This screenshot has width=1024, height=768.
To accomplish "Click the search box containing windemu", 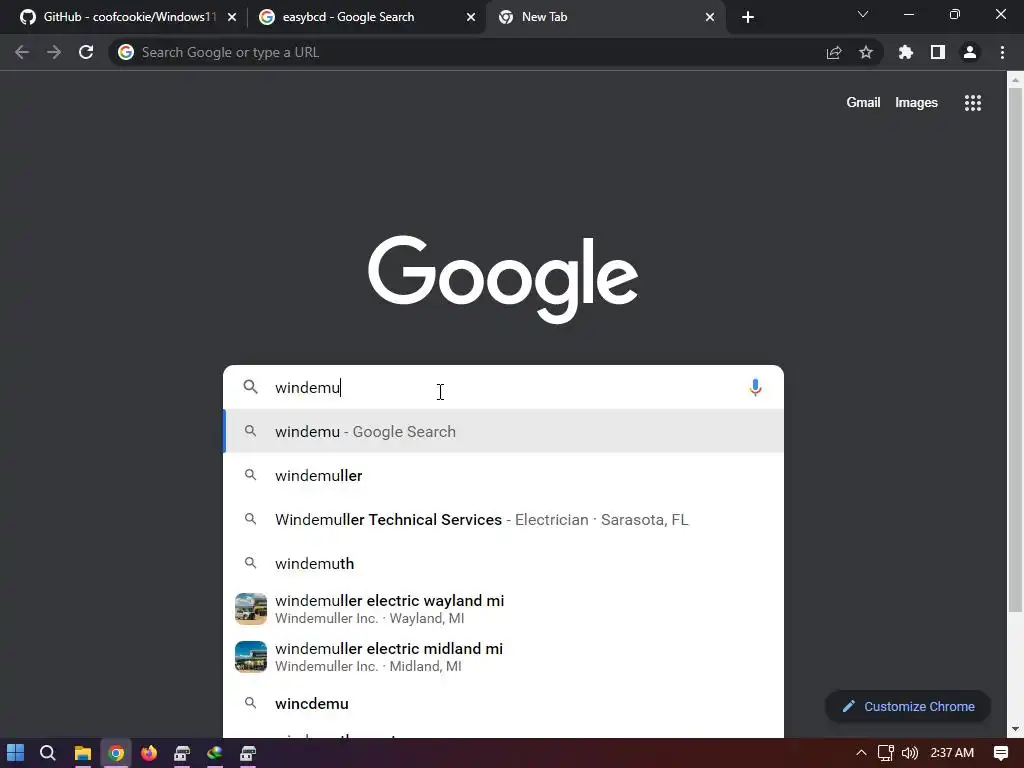I will point(503,387).
